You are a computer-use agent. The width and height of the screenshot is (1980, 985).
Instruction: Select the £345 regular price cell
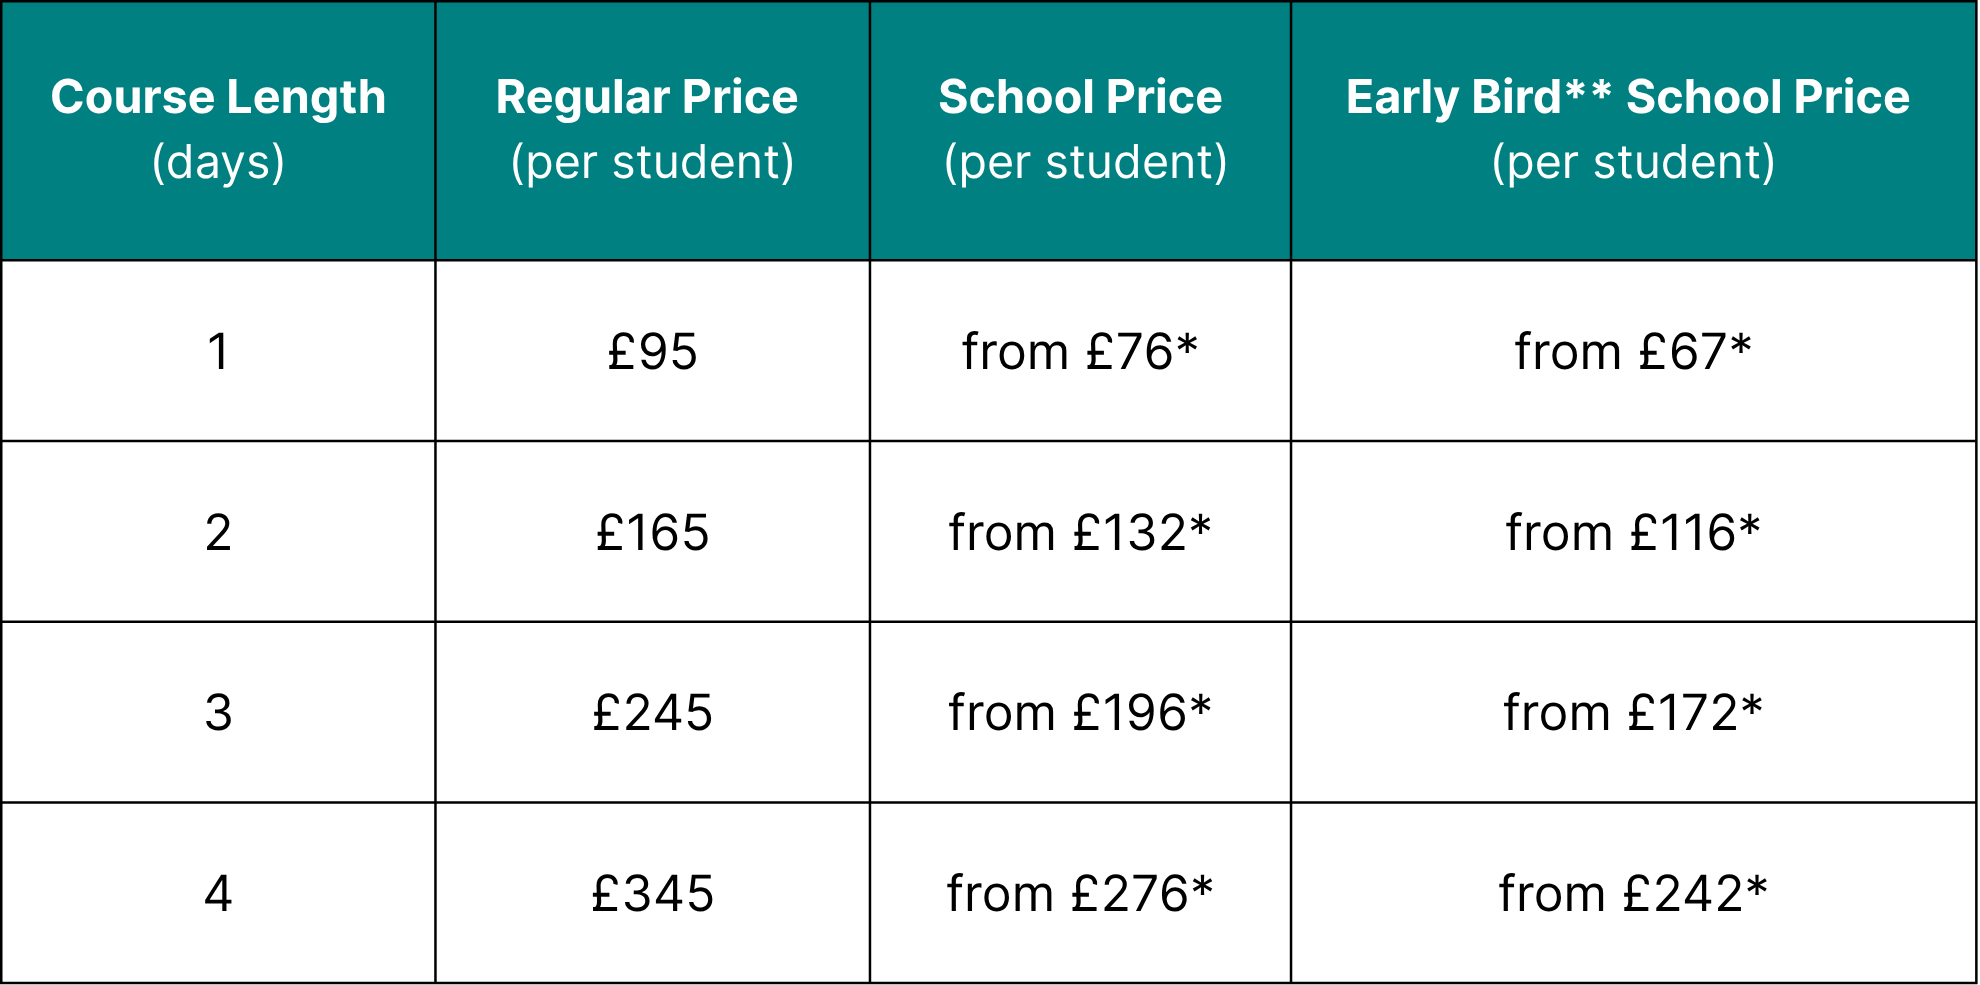point(652,893)
